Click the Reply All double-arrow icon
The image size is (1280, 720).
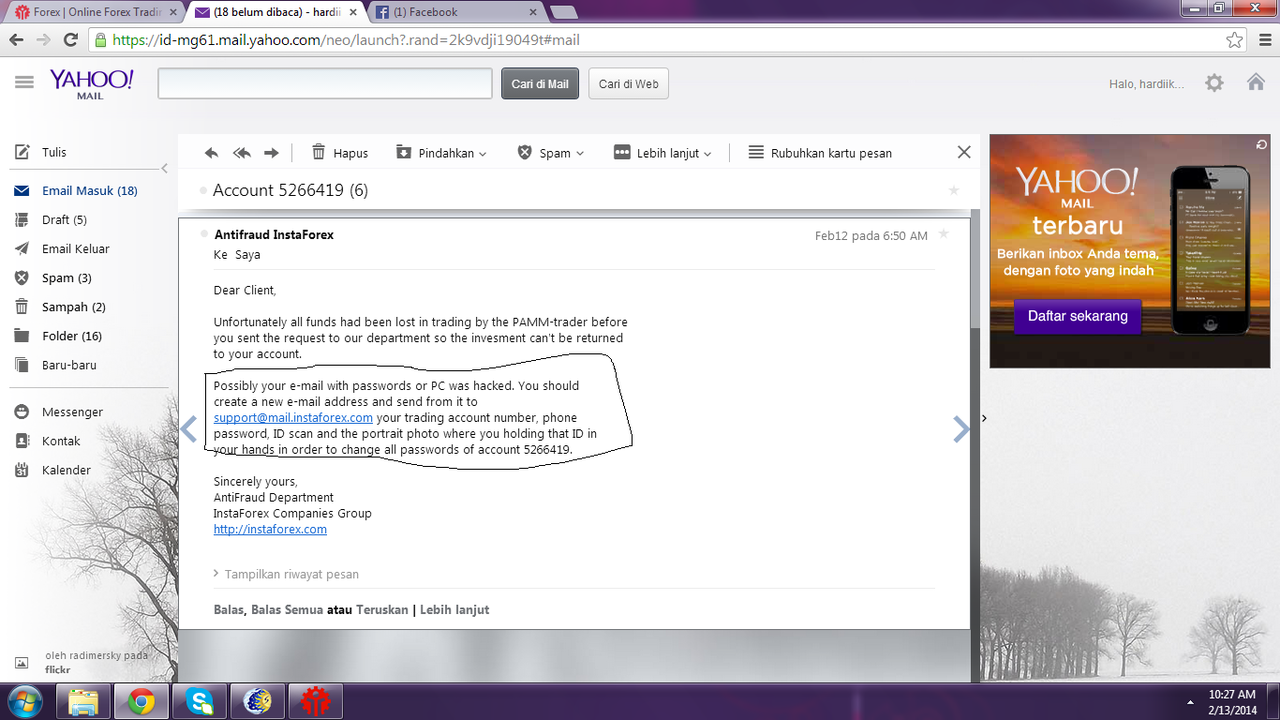coord(241,153)
